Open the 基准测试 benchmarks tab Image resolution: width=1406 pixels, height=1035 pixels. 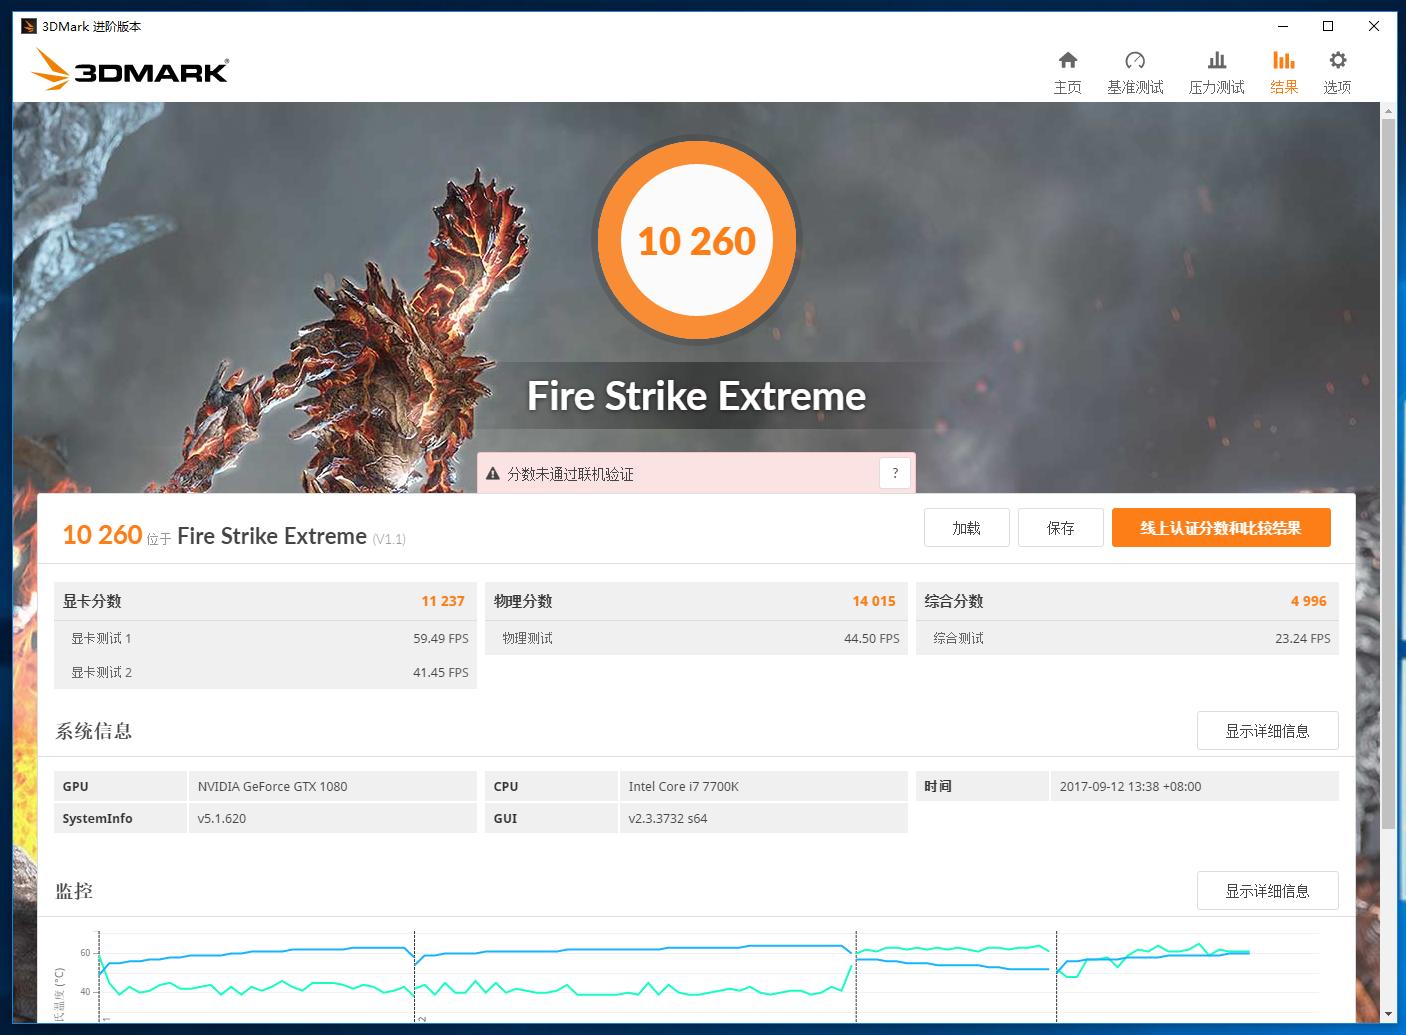pos(1135,73)
